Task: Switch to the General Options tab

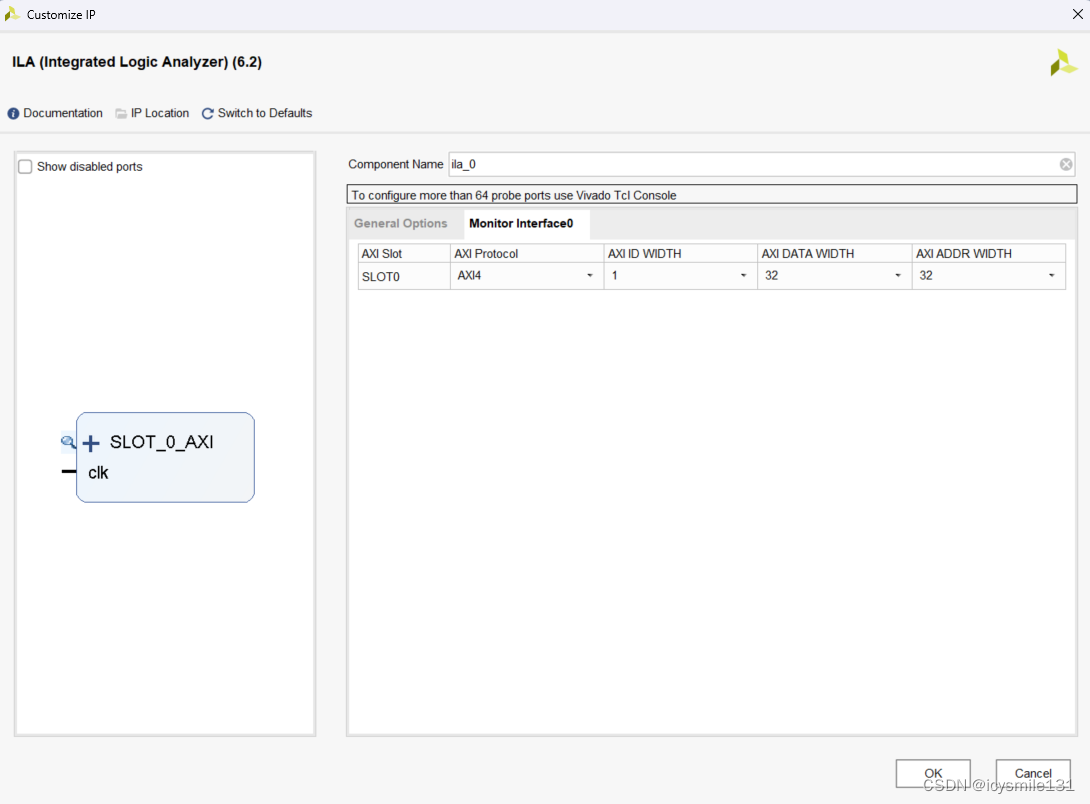Action: (x=400, y=223)
